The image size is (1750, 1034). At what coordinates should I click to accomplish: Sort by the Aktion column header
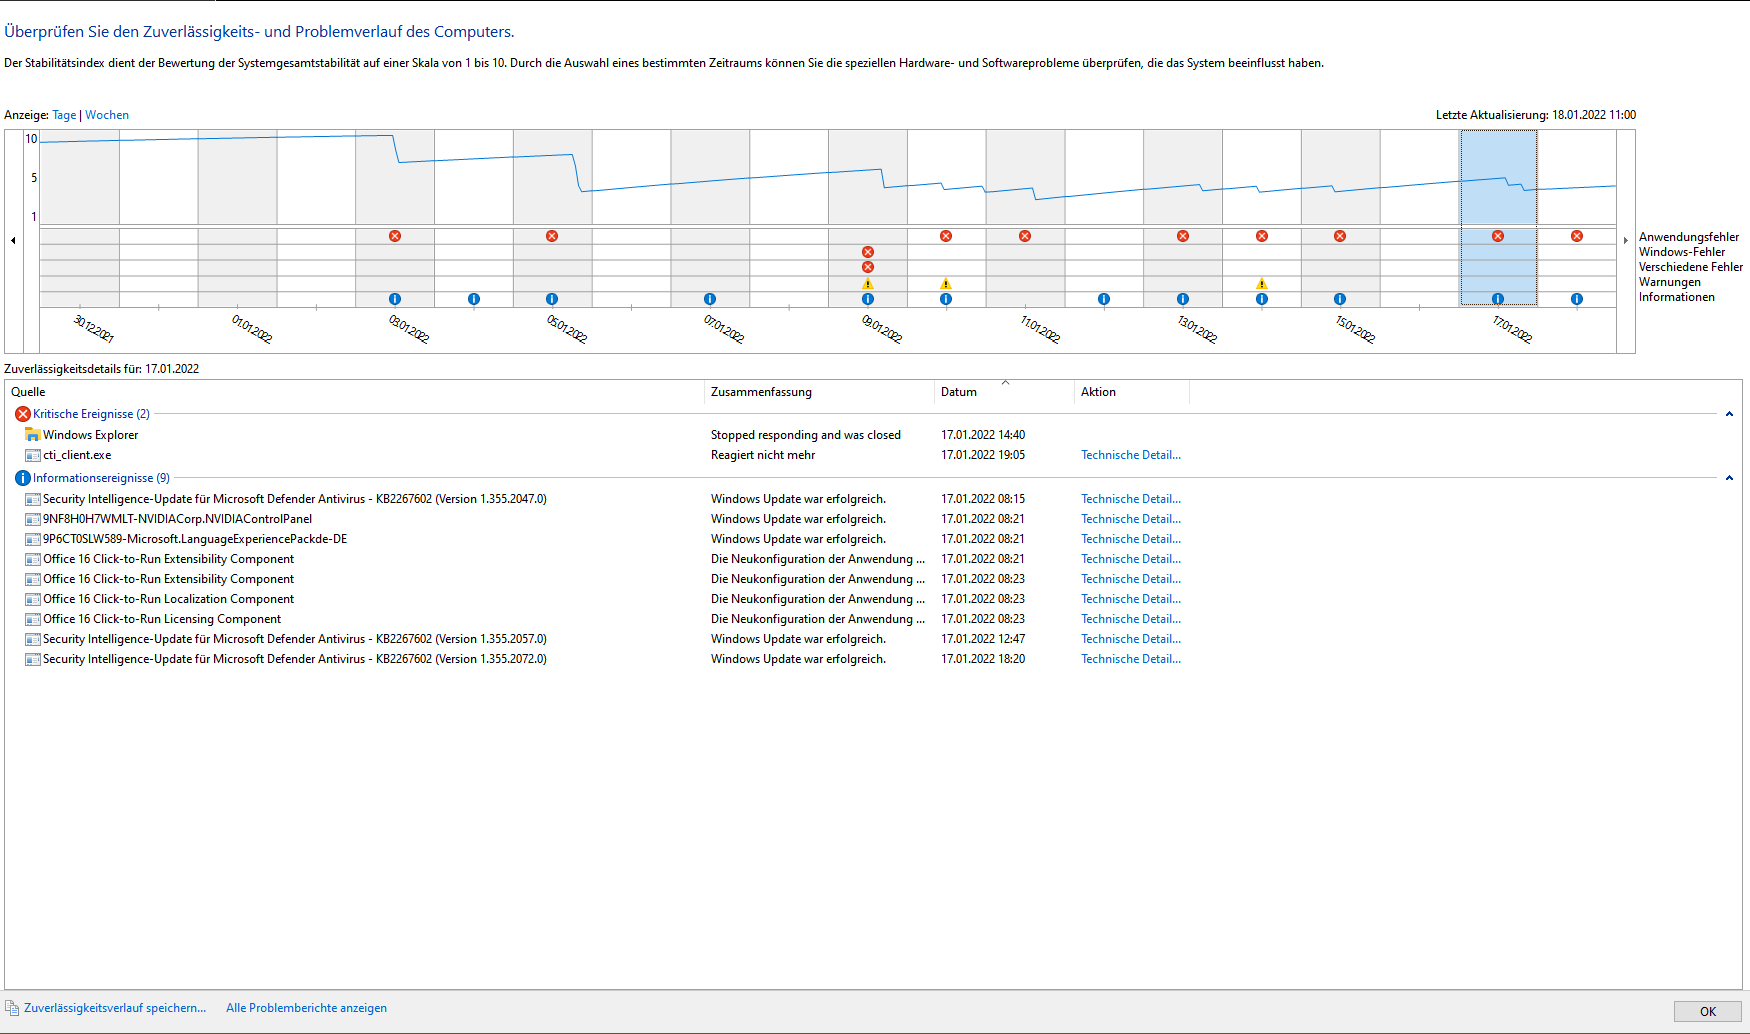pyautogui.click(x=1132, y=392)
